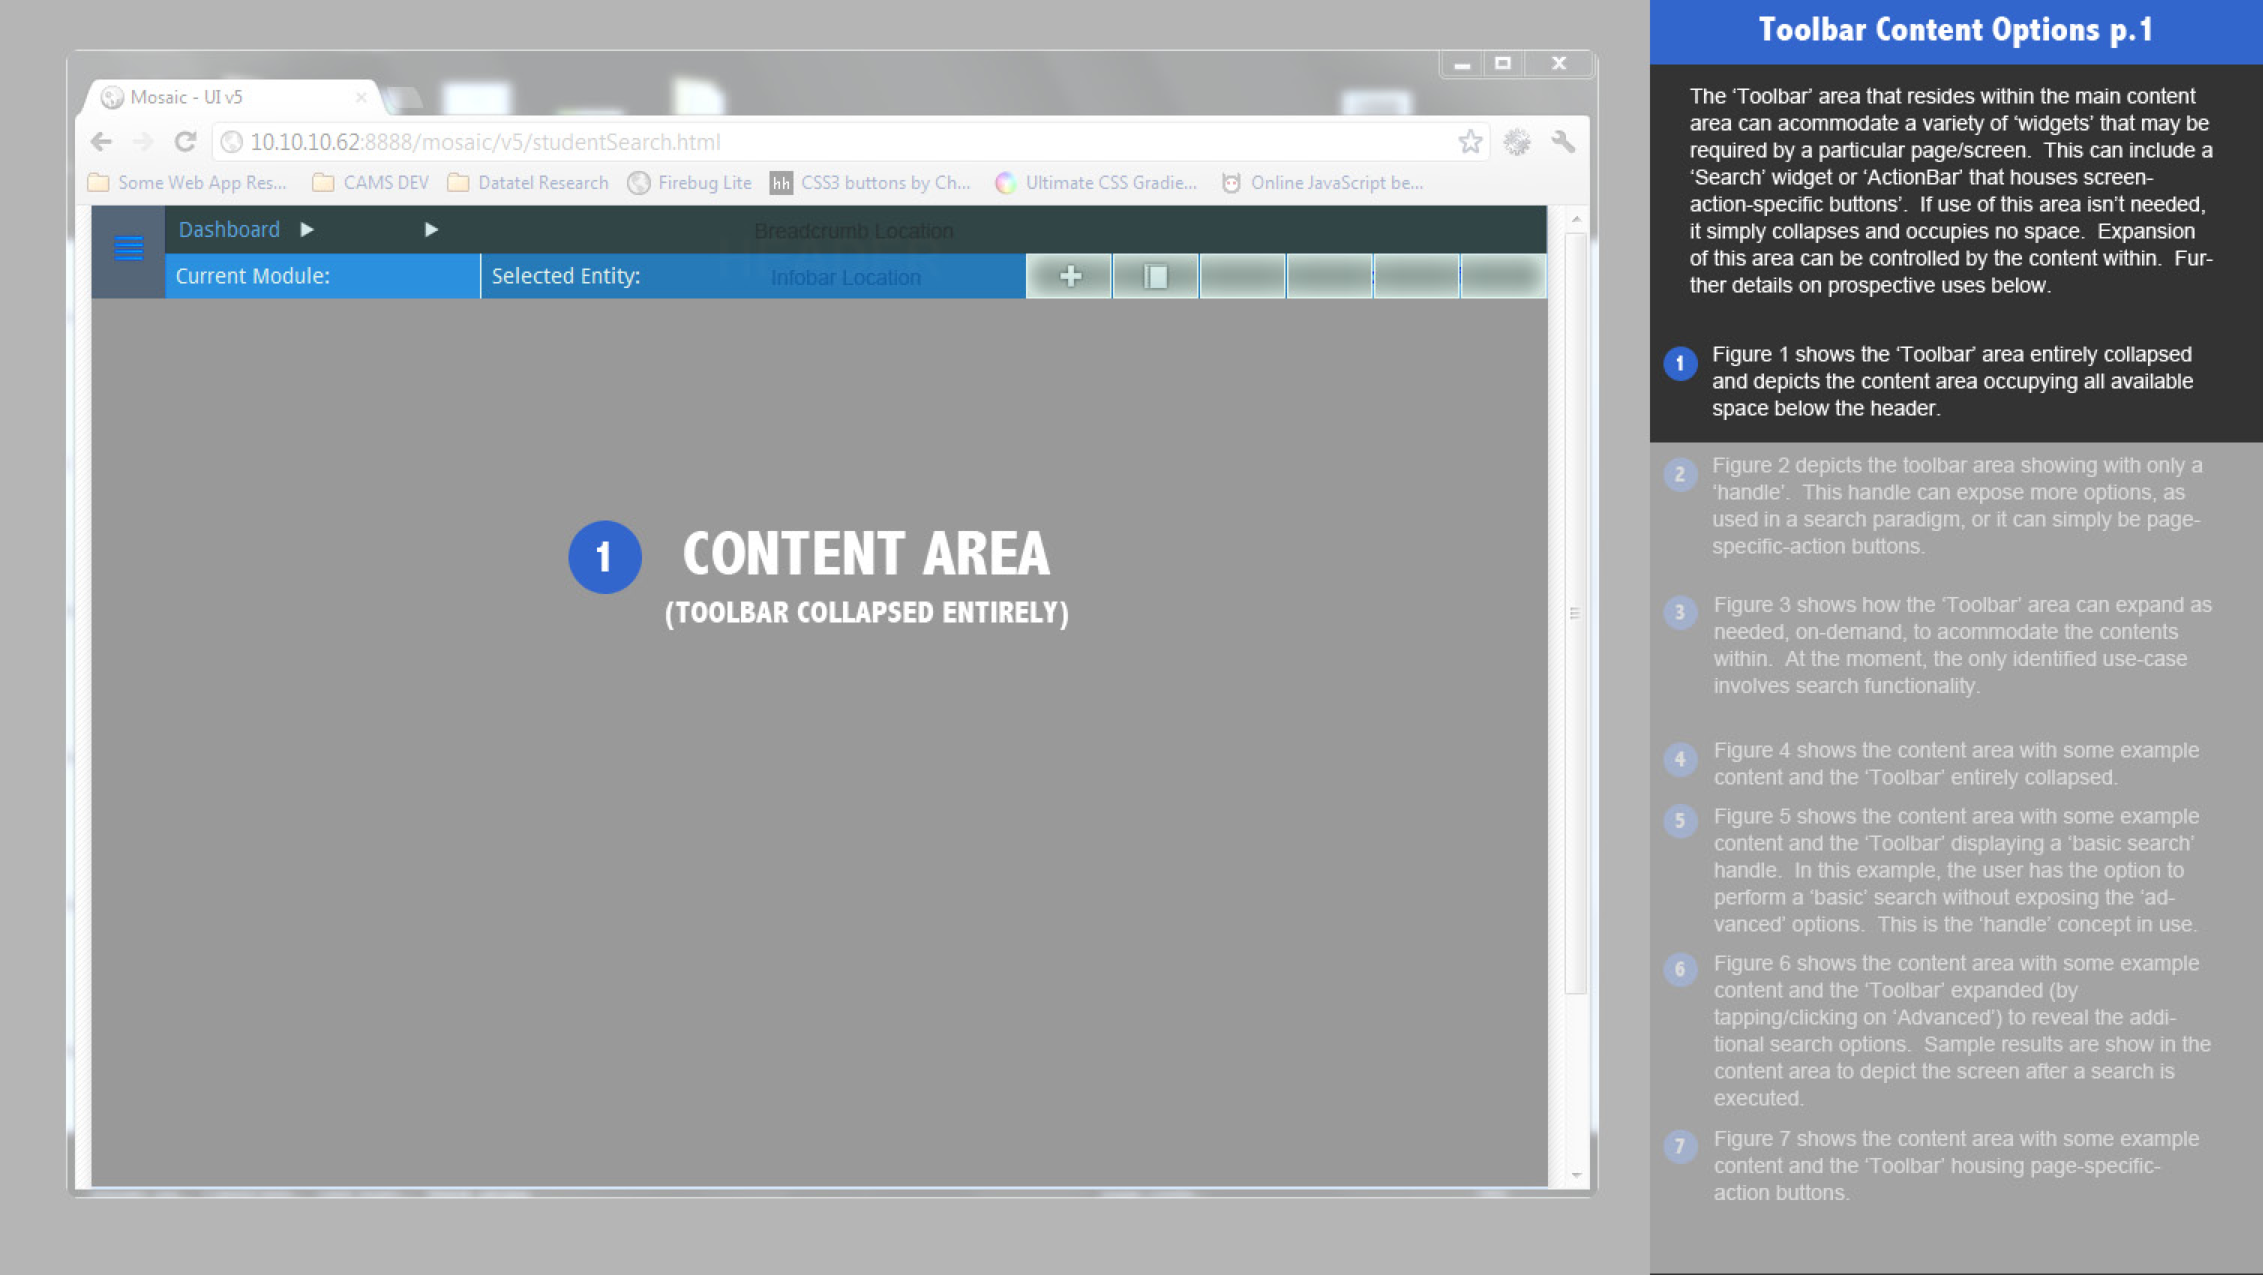This screenshot has height=1275, width=2263.
Task: Expand the second breadcrumb arrow
Action: pos(431,230)
